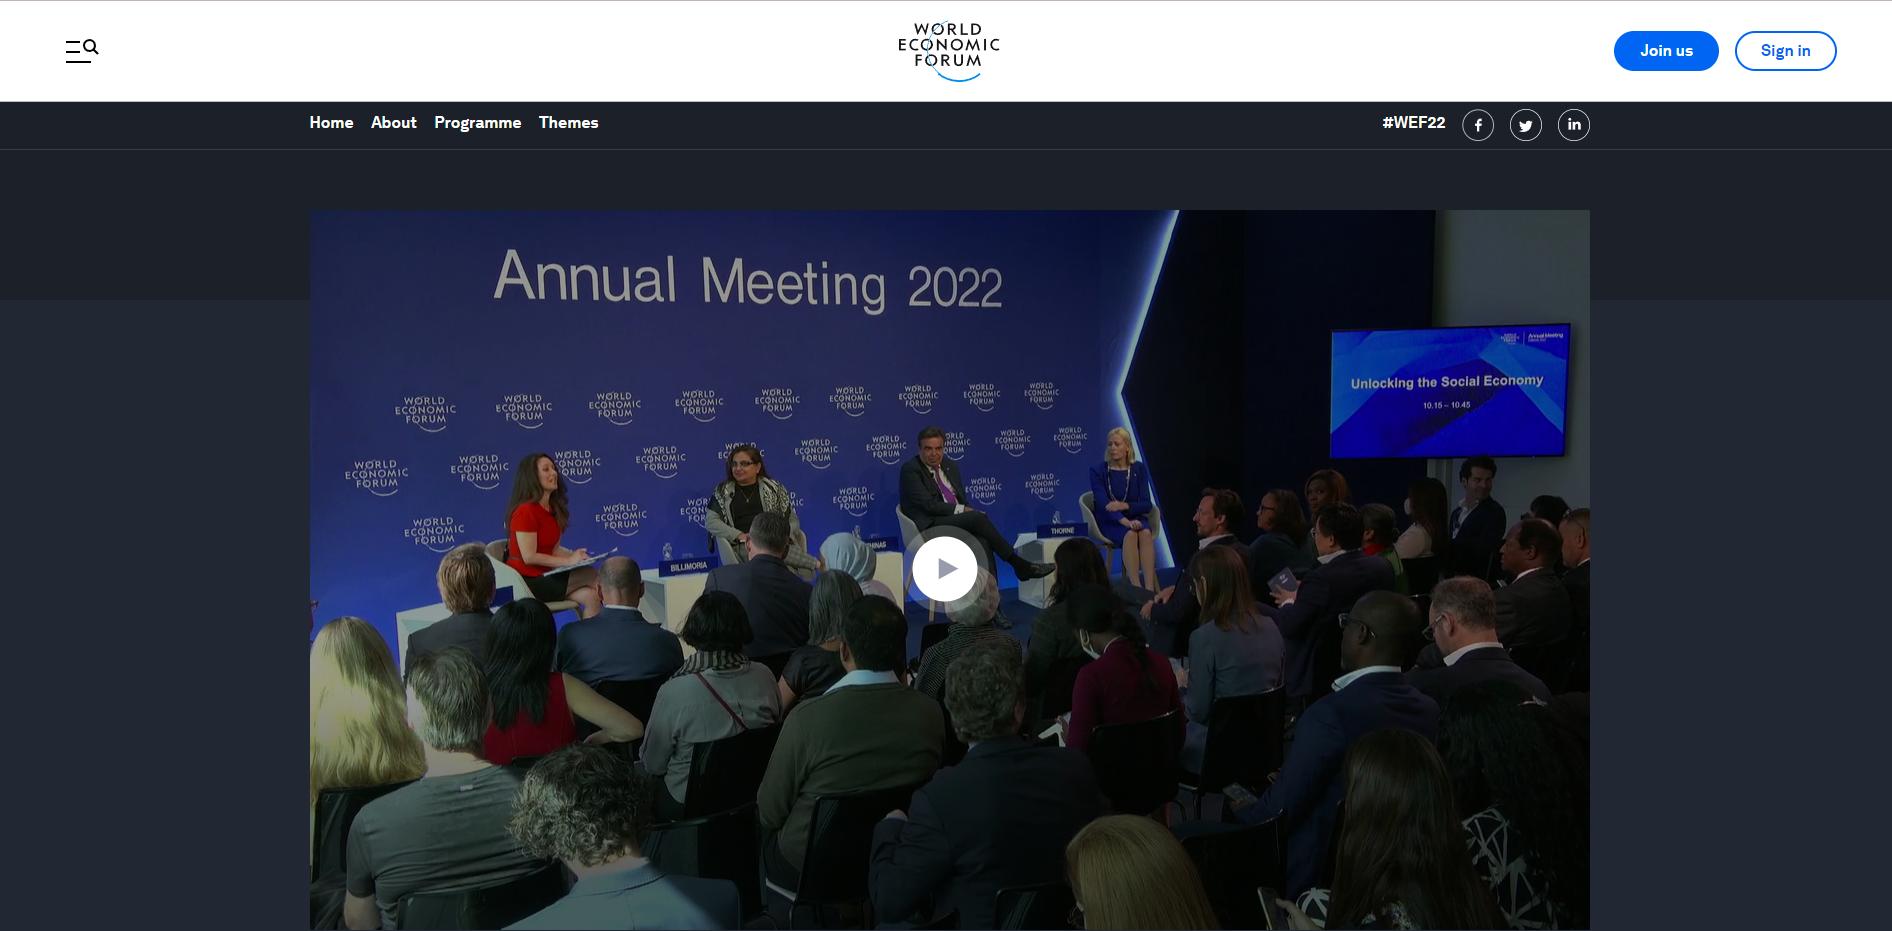Play the Annual Meeting 2022 video
The image size is (1892, 931).
pos(945,569)
